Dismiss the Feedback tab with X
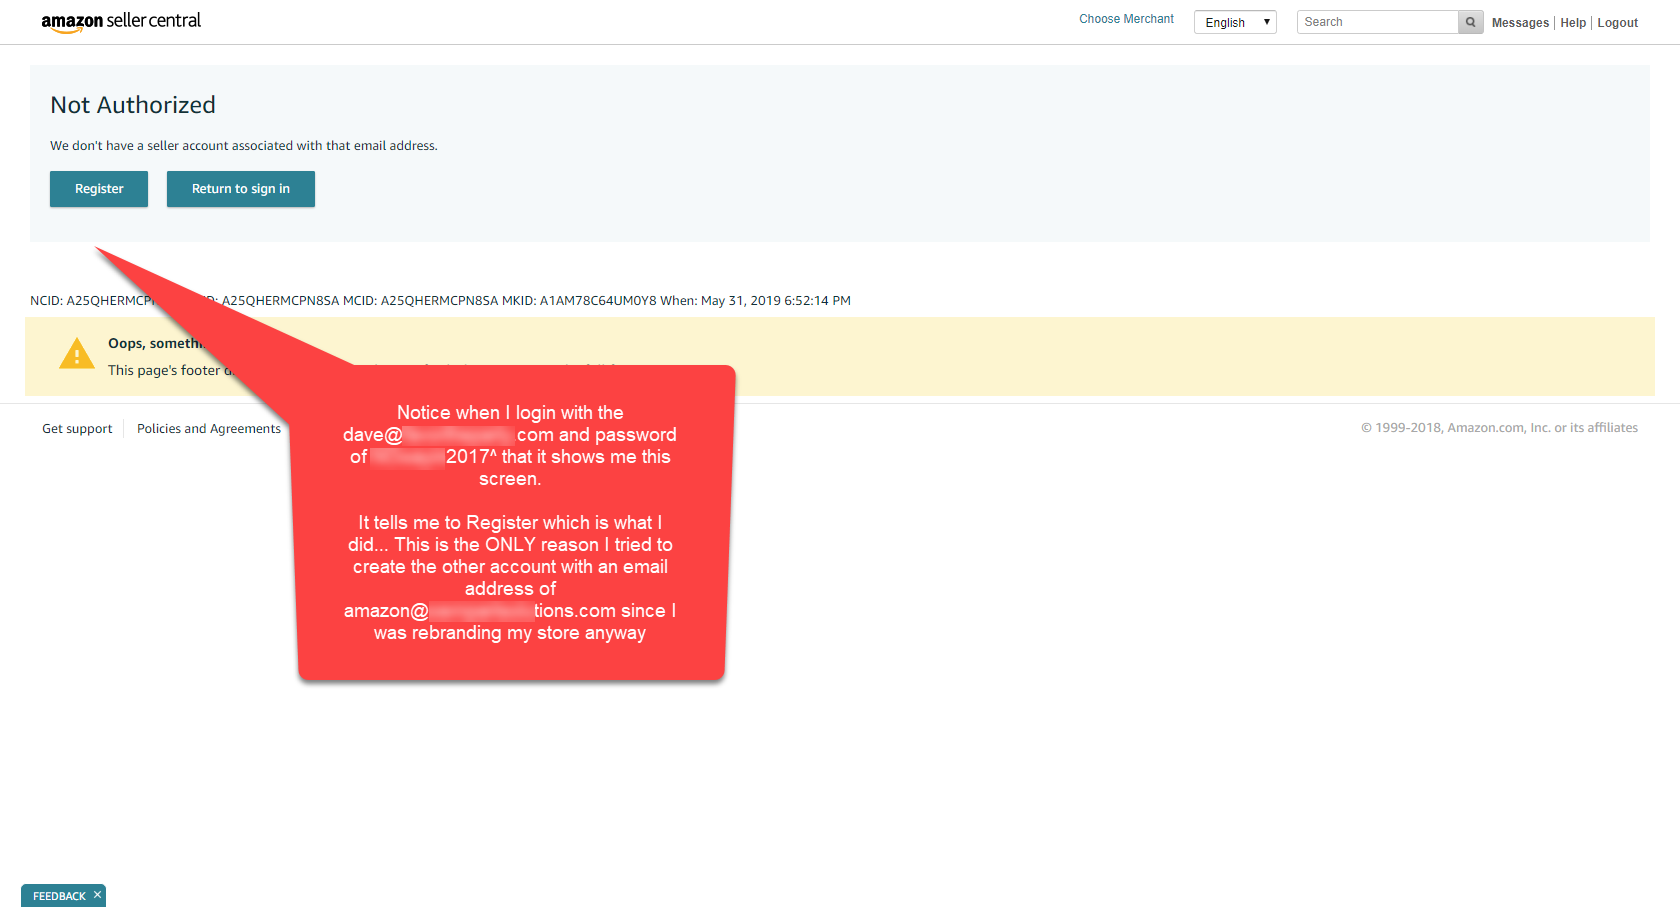The height and width of the screenshot is (907, 1680). click(x=97, y=895)
